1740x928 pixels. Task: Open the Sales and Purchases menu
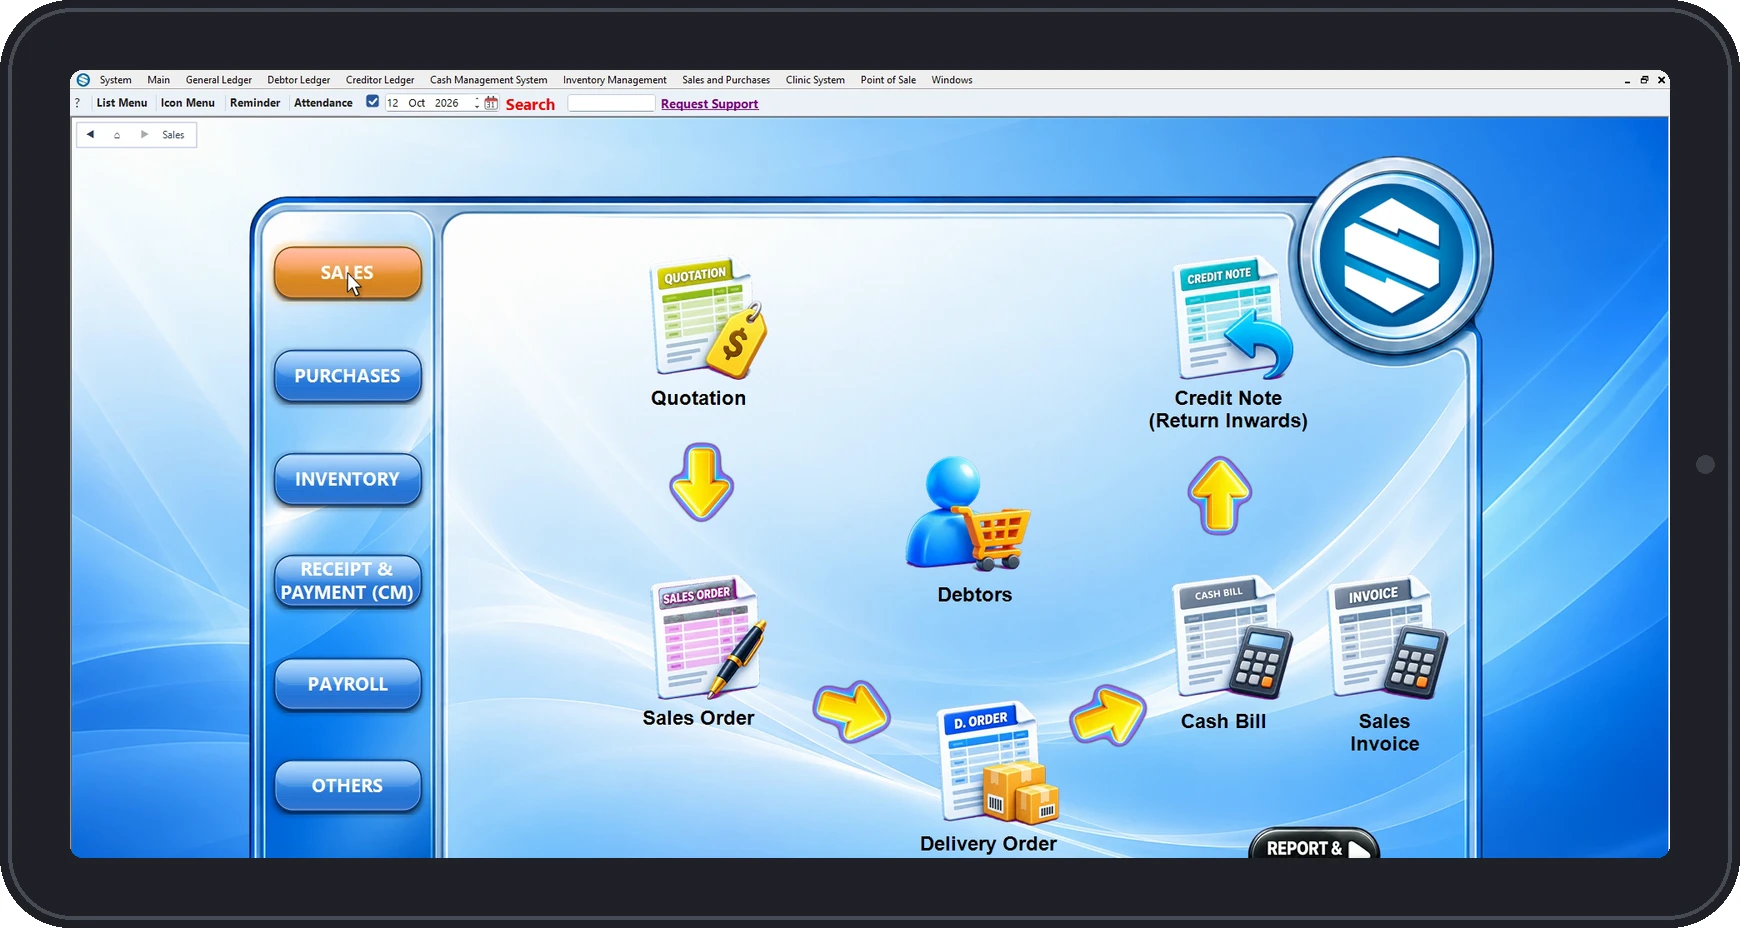point(726,80)
